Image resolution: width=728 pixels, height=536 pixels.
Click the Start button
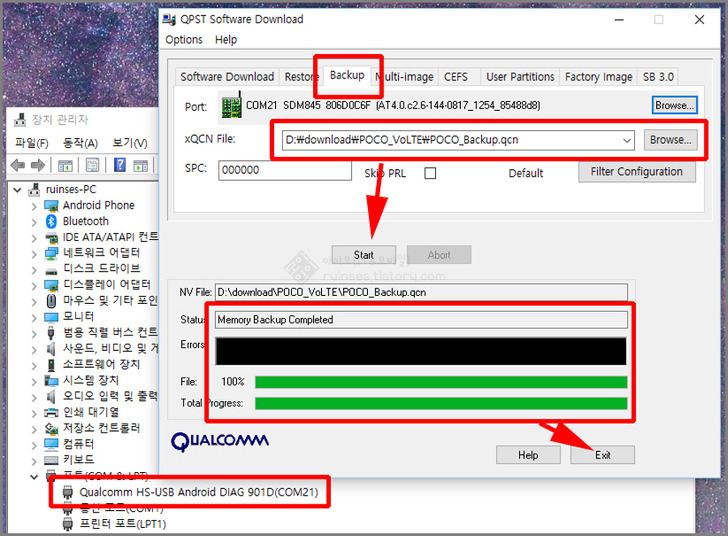click(364, 255)
